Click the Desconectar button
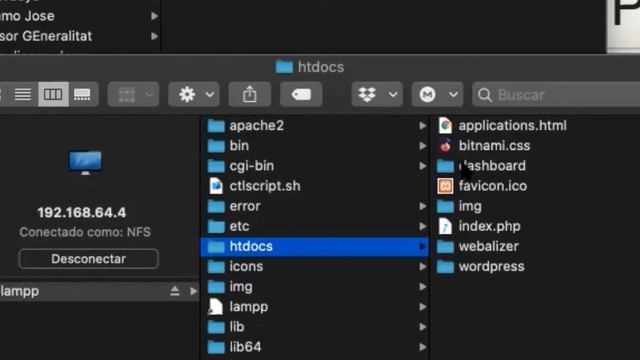 [89, 259]
